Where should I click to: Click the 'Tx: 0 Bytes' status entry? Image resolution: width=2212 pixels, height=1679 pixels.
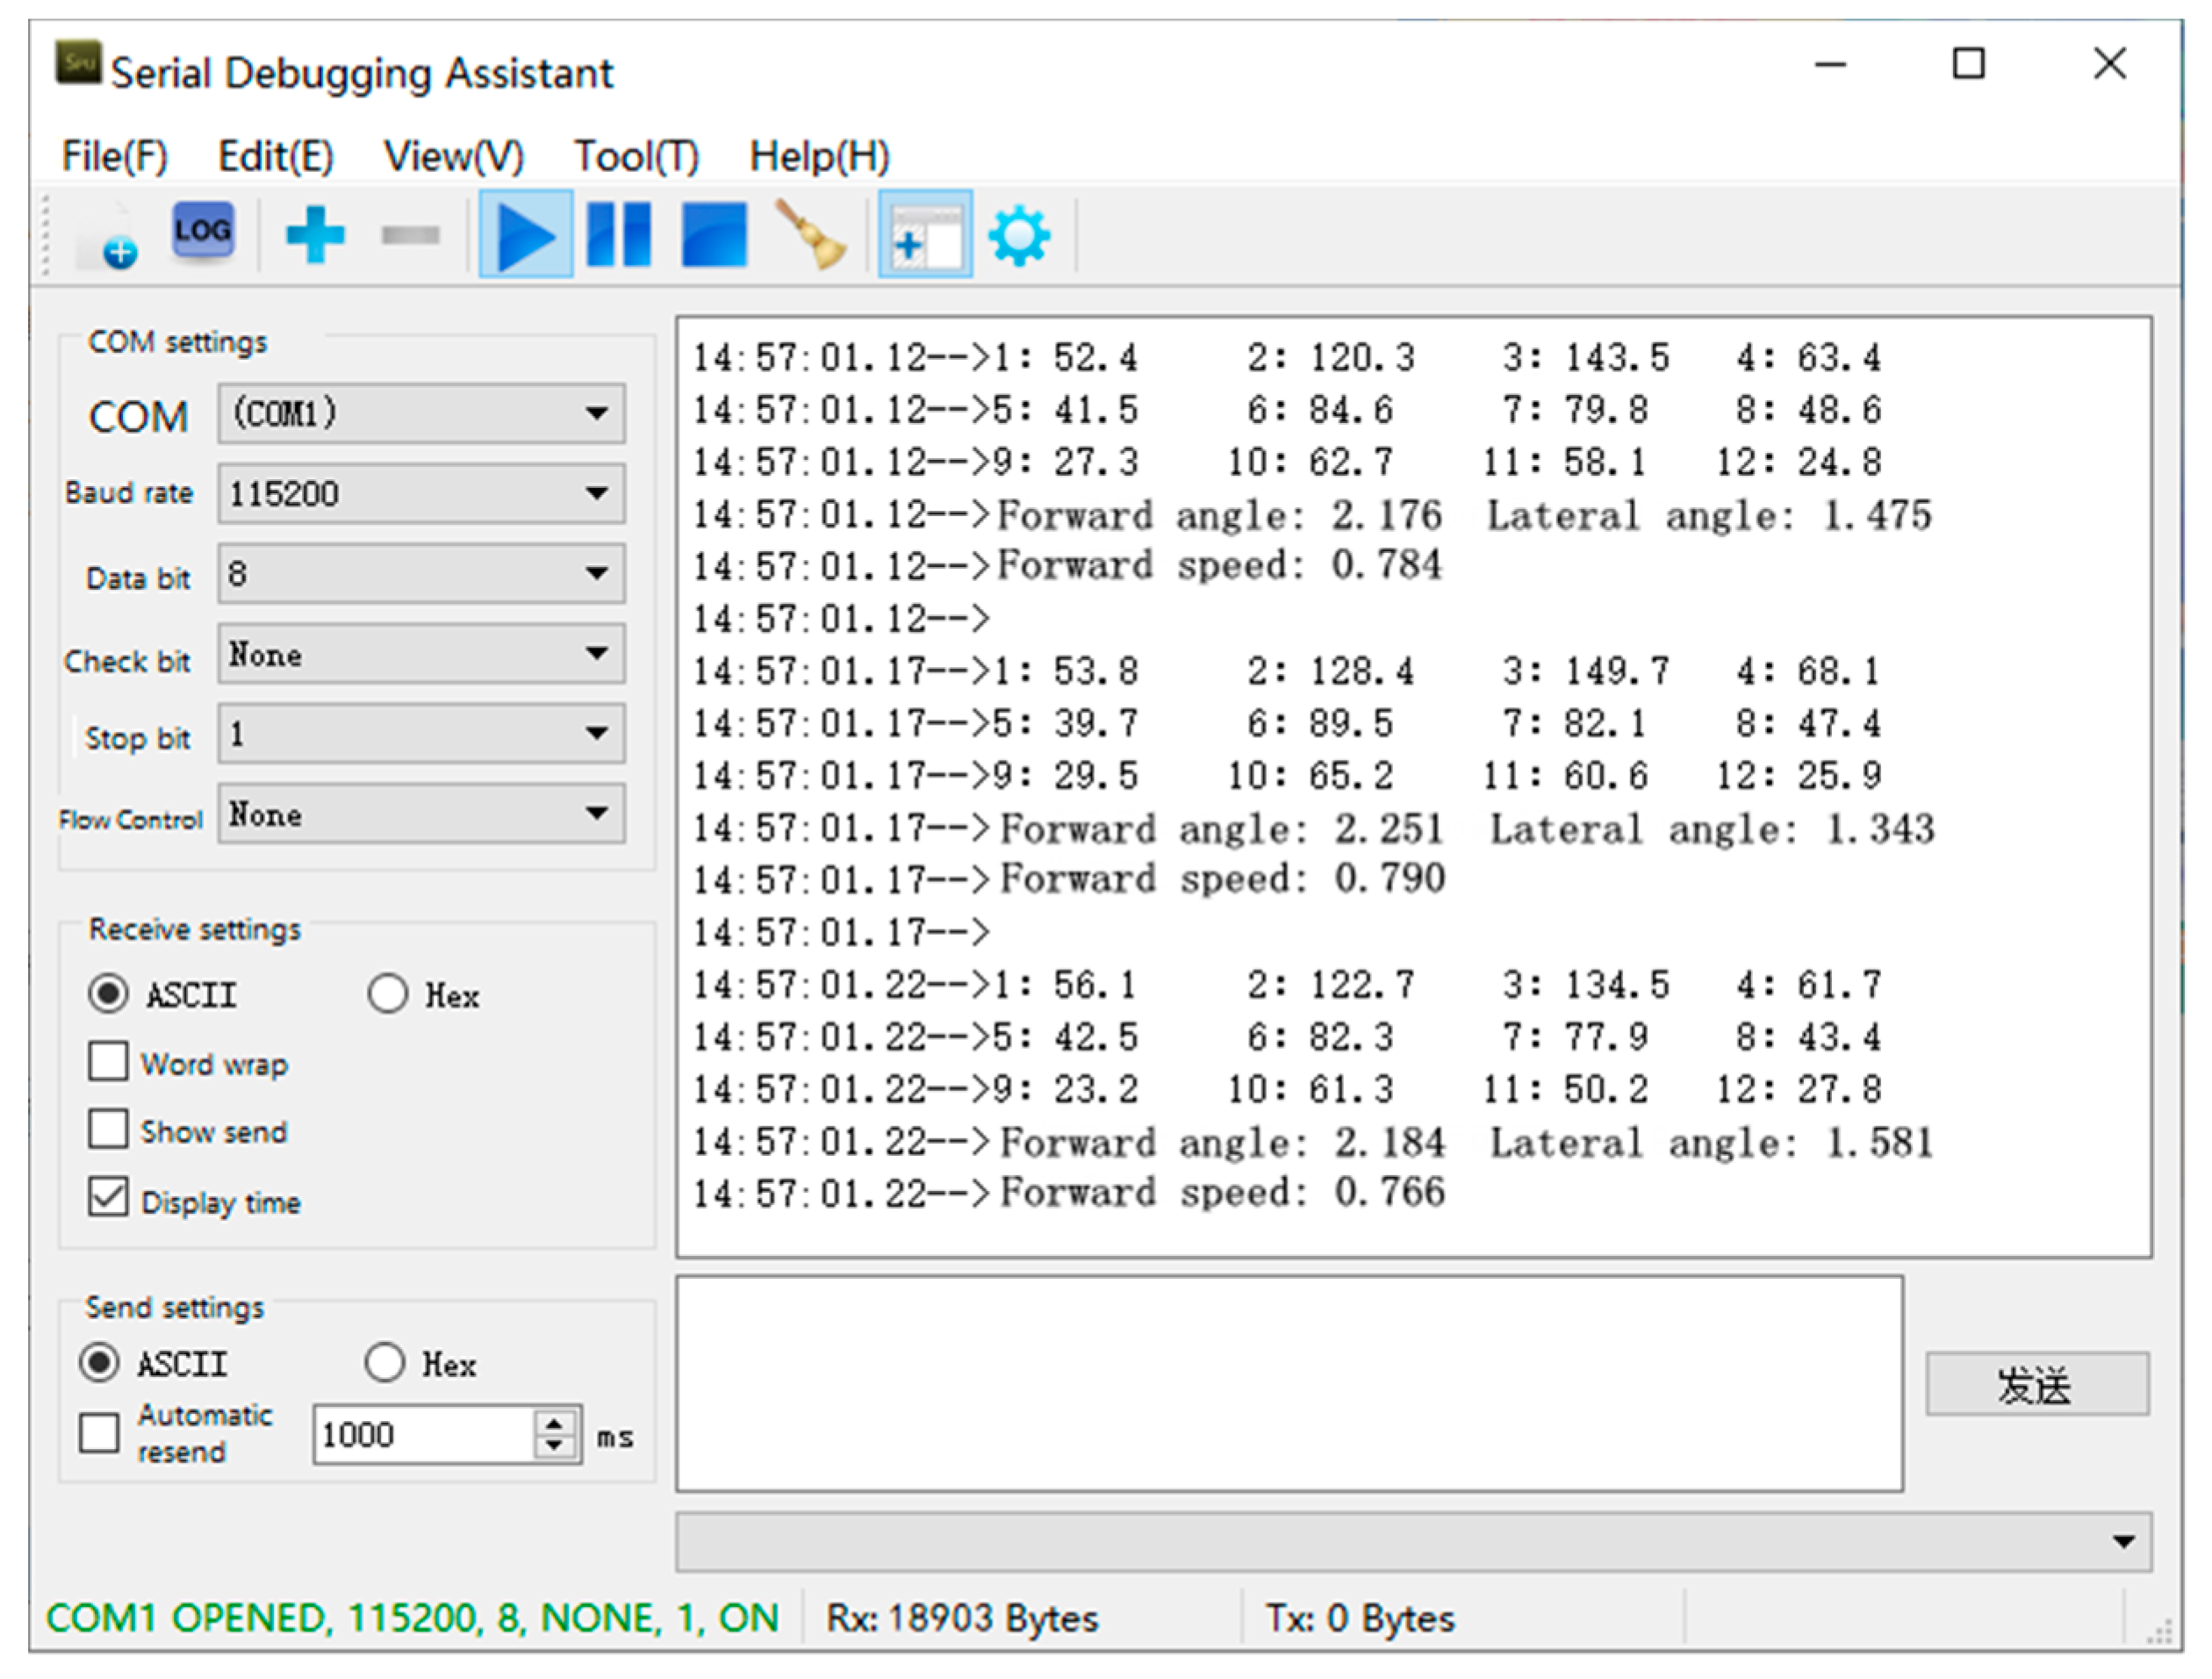(1360, 1618)
